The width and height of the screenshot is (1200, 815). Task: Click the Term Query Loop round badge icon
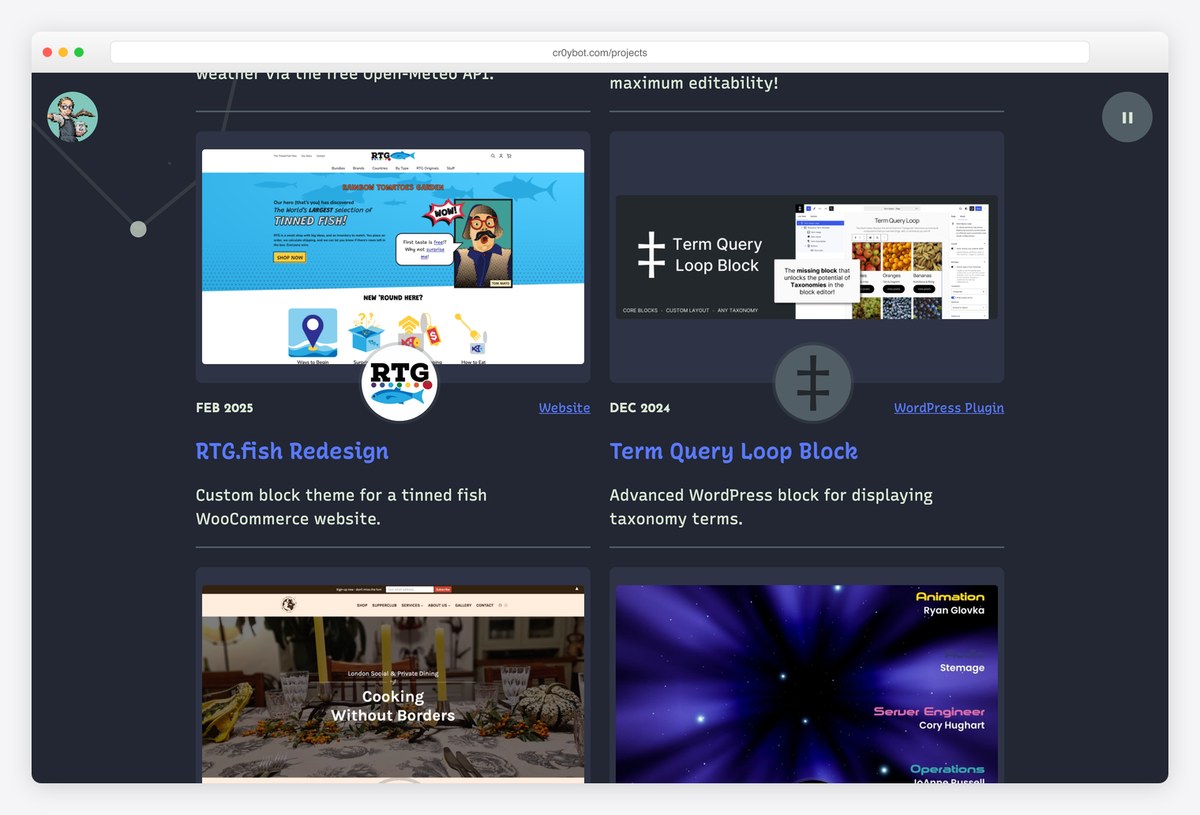click(x=813, y=383)
